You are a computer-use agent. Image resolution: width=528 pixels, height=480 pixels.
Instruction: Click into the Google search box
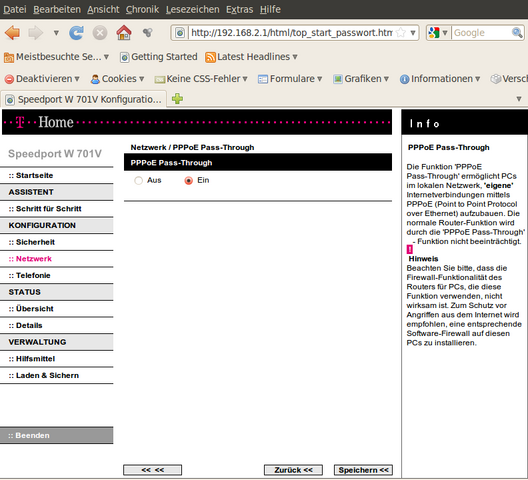[482, 33]
